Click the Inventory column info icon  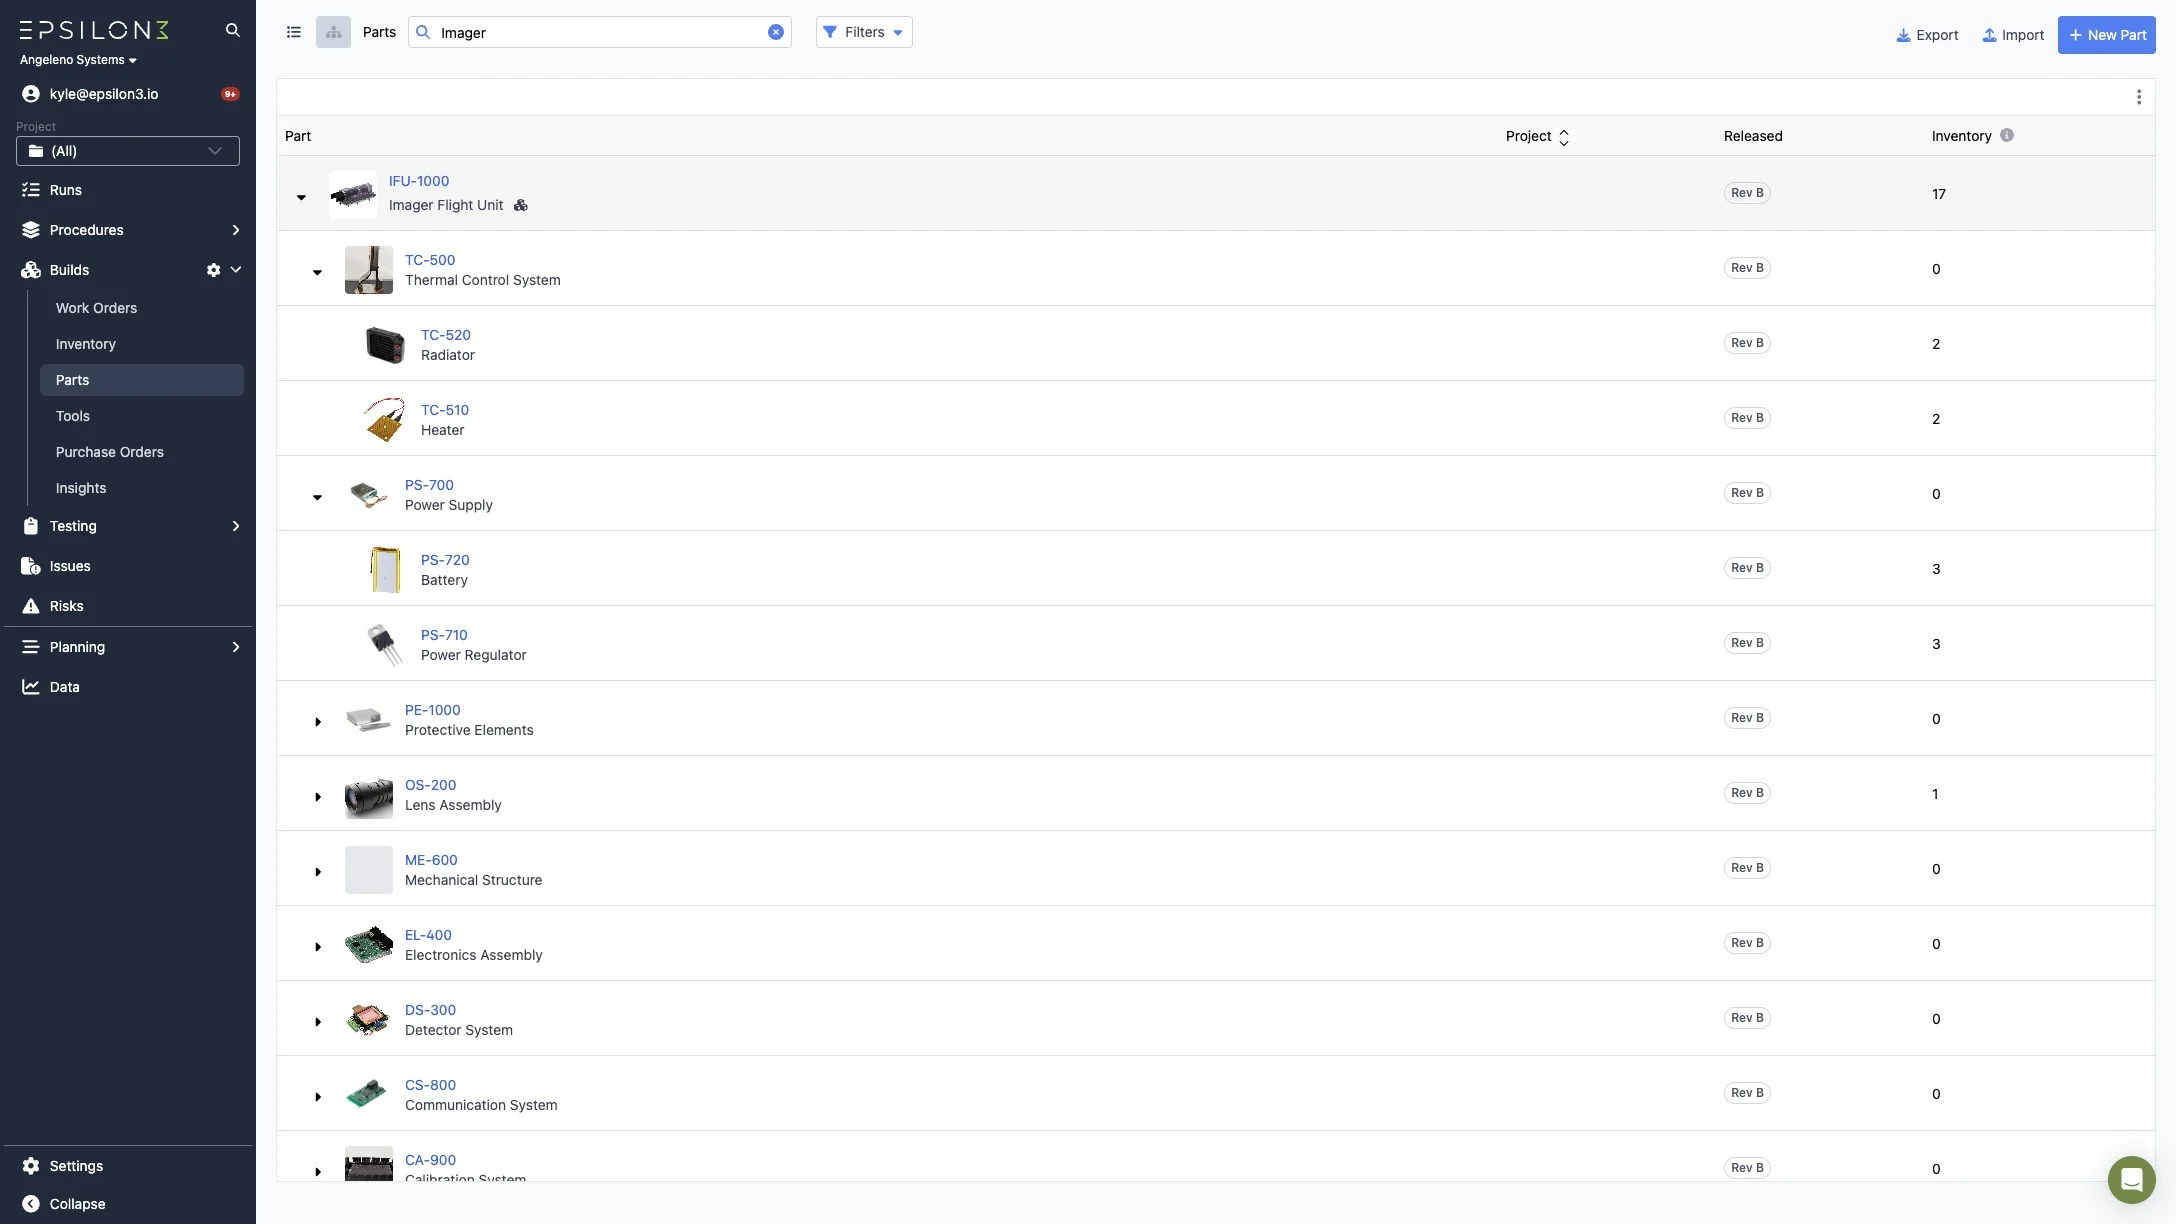click(2006, 135)
